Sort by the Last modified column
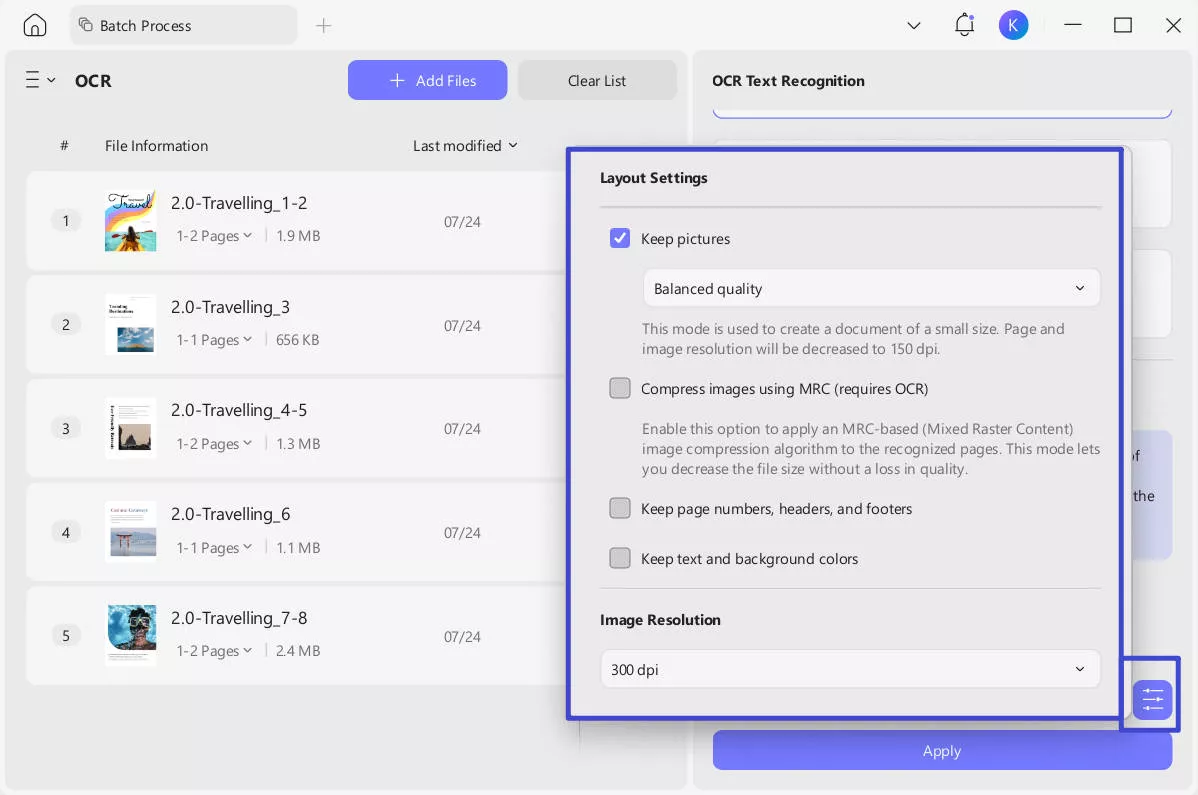Image resolution: width=1198 pixels, height=795 pixels. [x=465, y=146]
